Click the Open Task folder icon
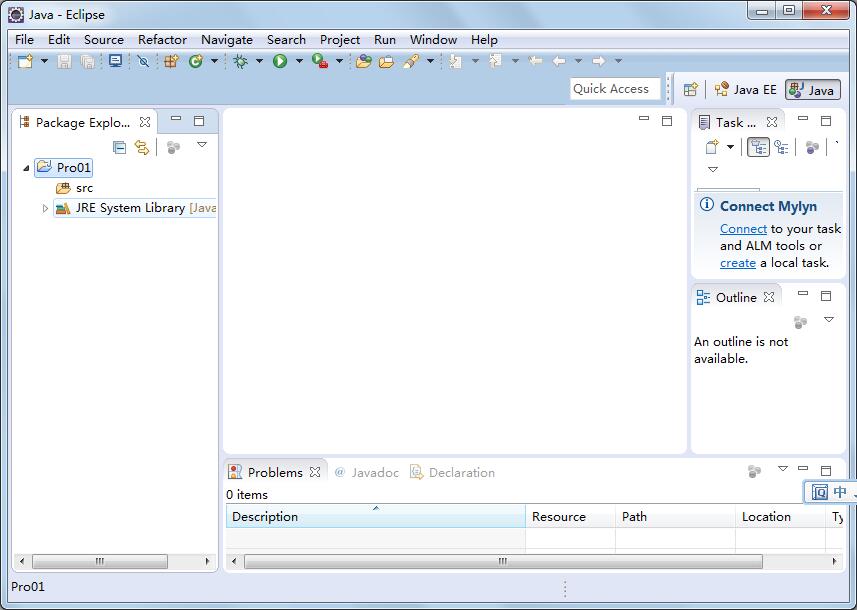The height and width of the screenshot is (610, 857). coord(386,61)
